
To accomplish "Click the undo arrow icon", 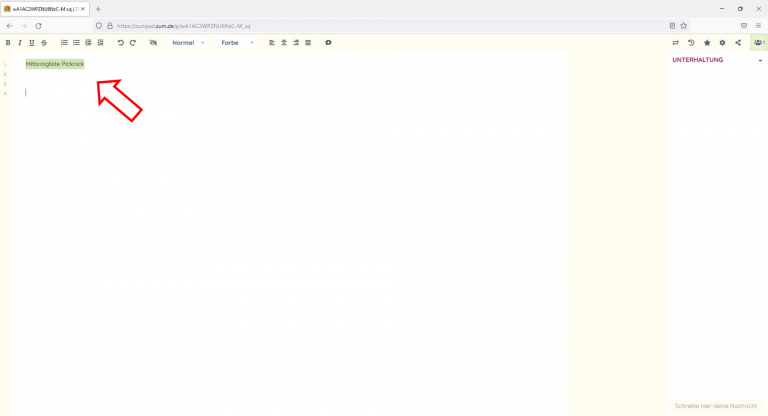I will 121,43.
